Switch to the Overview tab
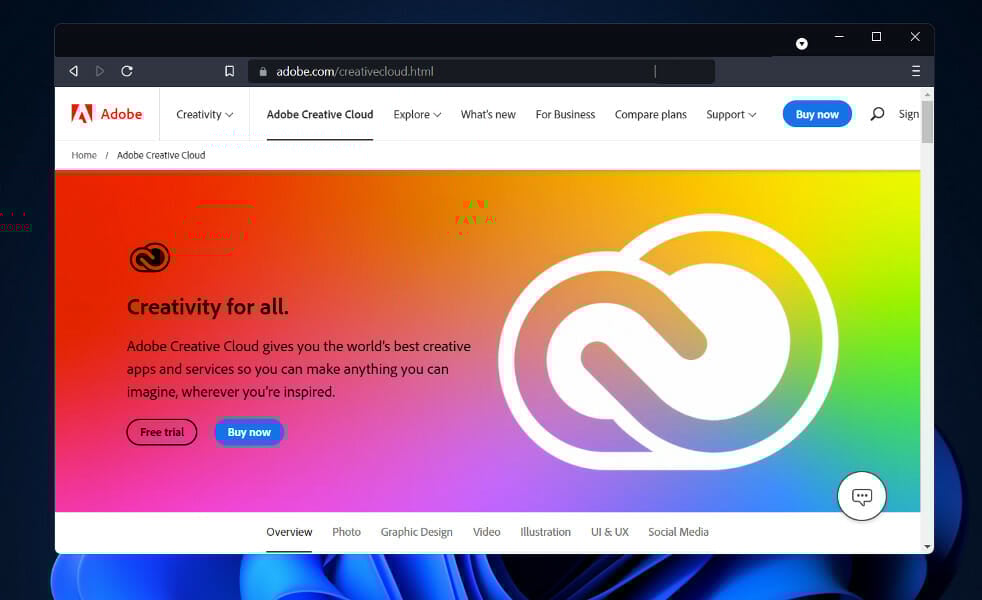 (x=289, y=532)
